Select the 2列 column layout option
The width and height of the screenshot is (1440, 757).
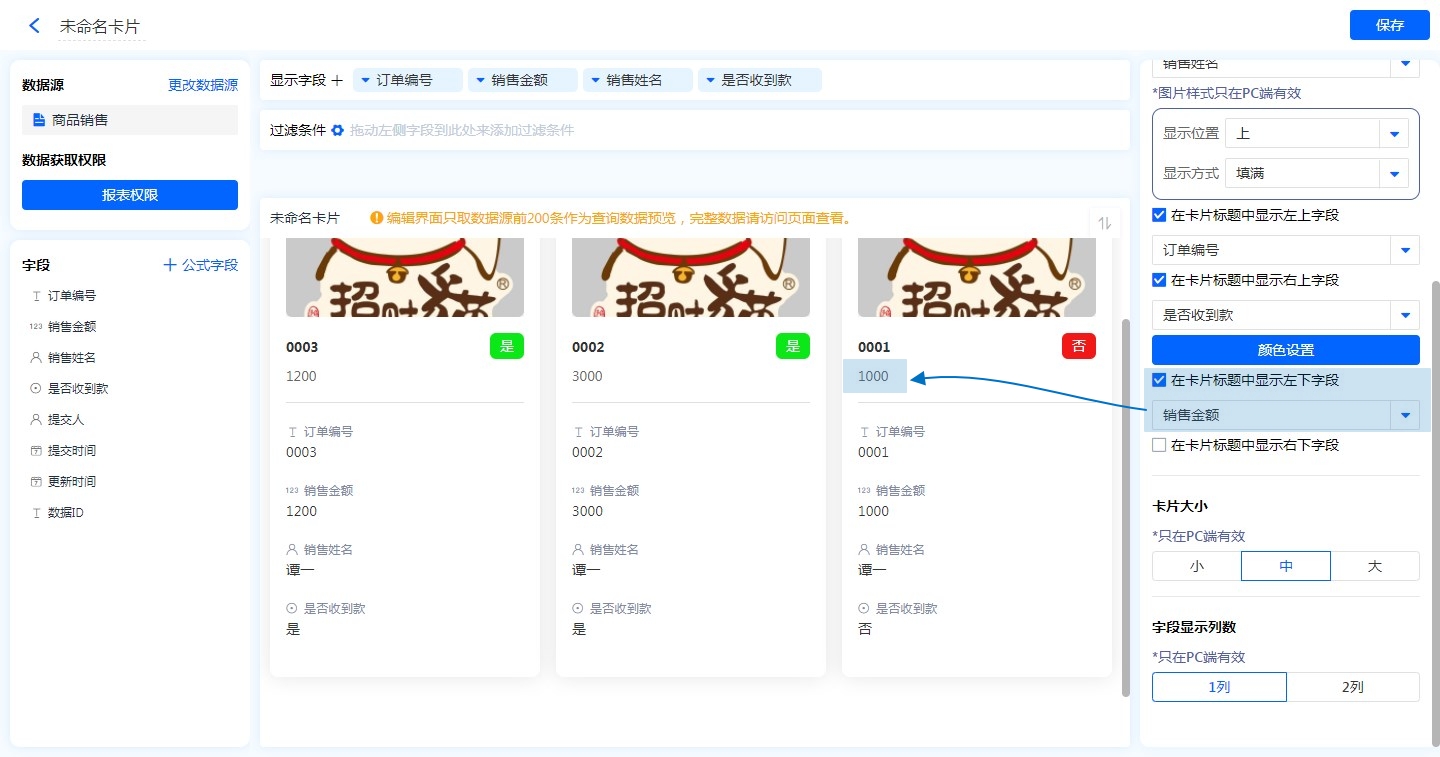[1352, 687]
